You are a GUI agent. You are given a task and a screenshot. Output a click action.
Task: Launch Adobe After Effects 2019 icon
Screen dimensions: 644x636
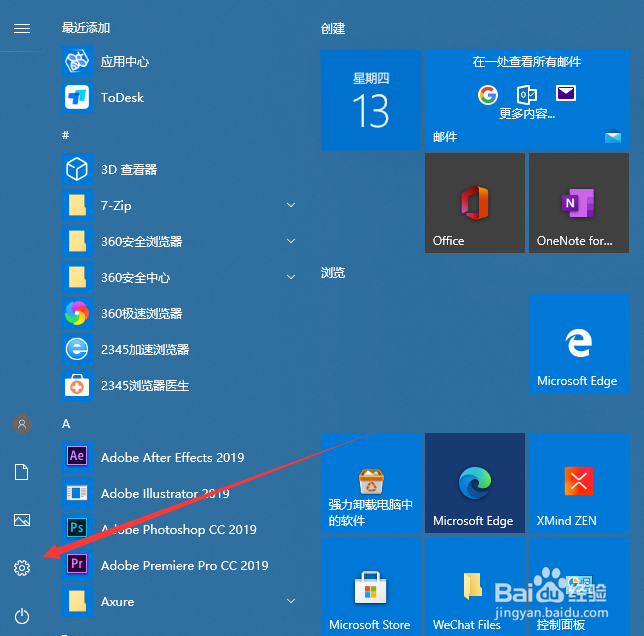click(x=77, y=457)
